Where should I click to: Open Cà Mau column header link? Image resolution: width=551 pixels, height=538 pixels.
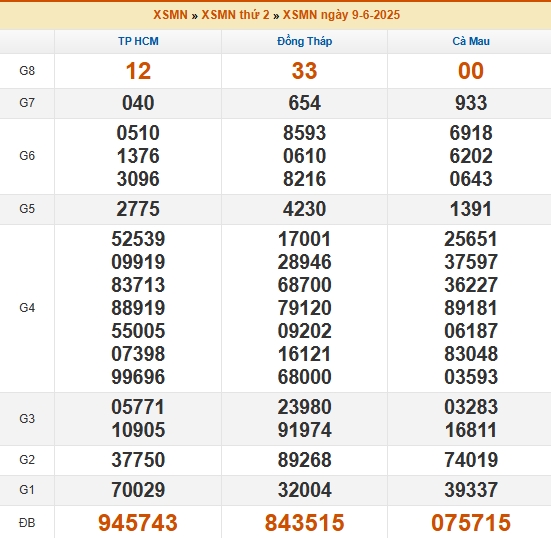[x=471, y=41]
